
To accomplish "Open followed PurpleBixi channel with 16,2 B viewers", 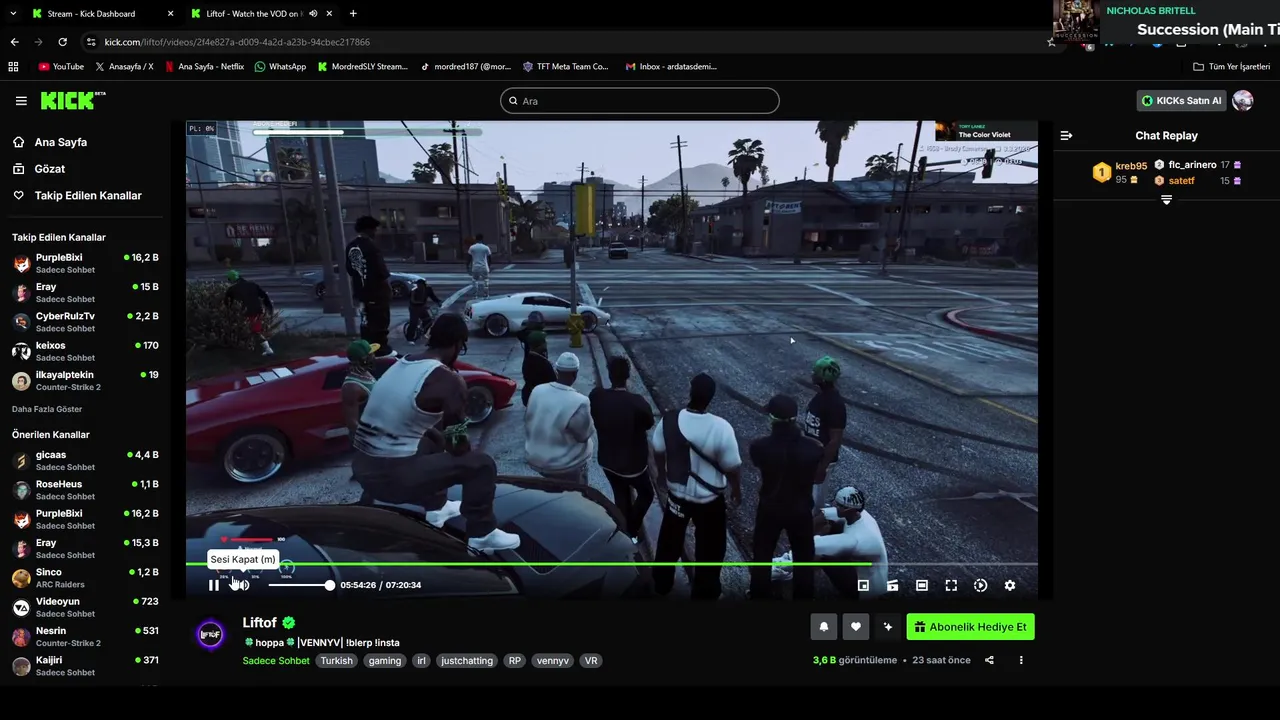I will [85, 263].
